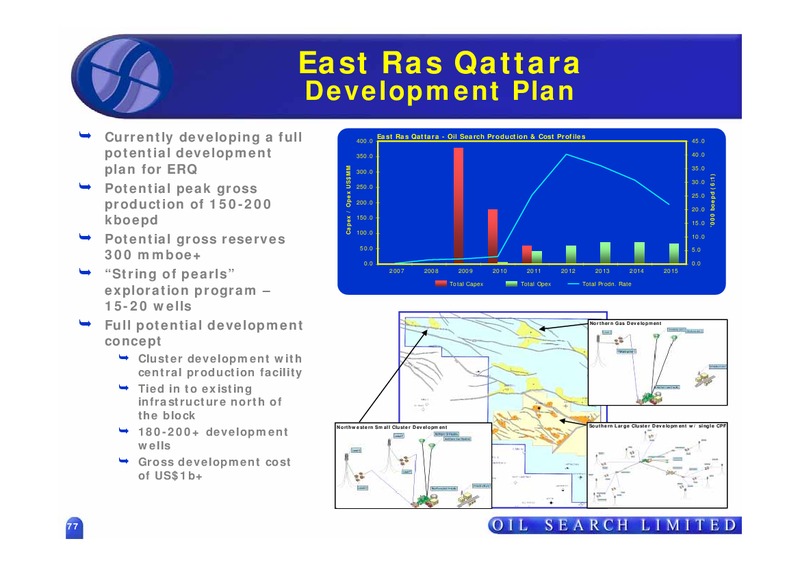
Task: Select the 'Full potential development concept' bullet
Action: click(204, 333)
